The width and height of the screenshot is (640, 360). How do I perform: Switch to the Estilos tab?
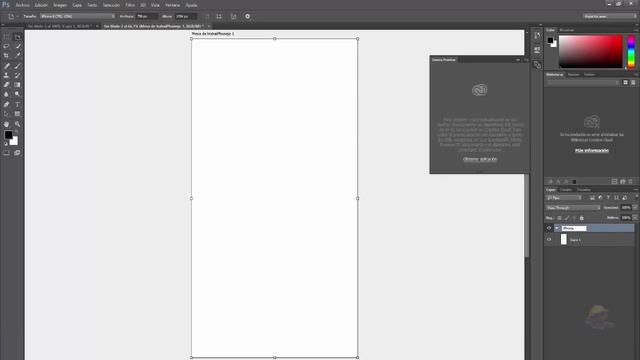[x=589, y=75]
